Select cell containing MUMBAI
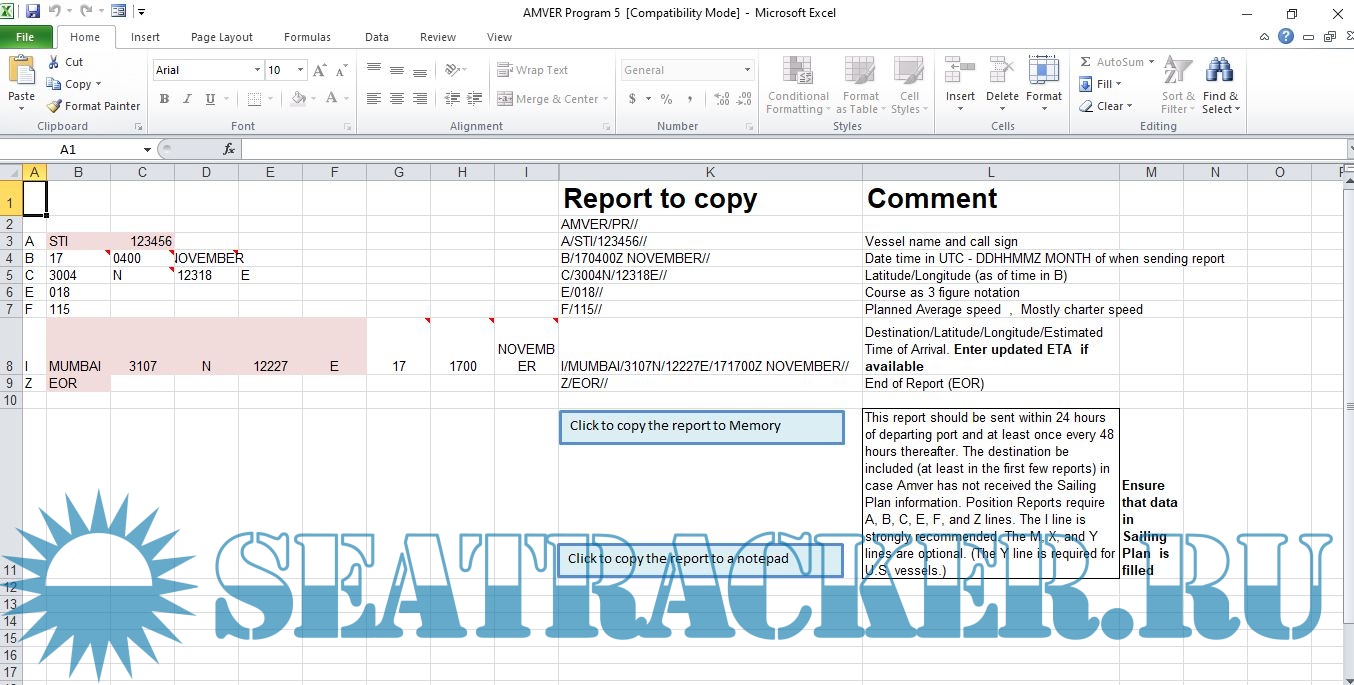This screenshot has width=1354, height=685. pos(78,366)
